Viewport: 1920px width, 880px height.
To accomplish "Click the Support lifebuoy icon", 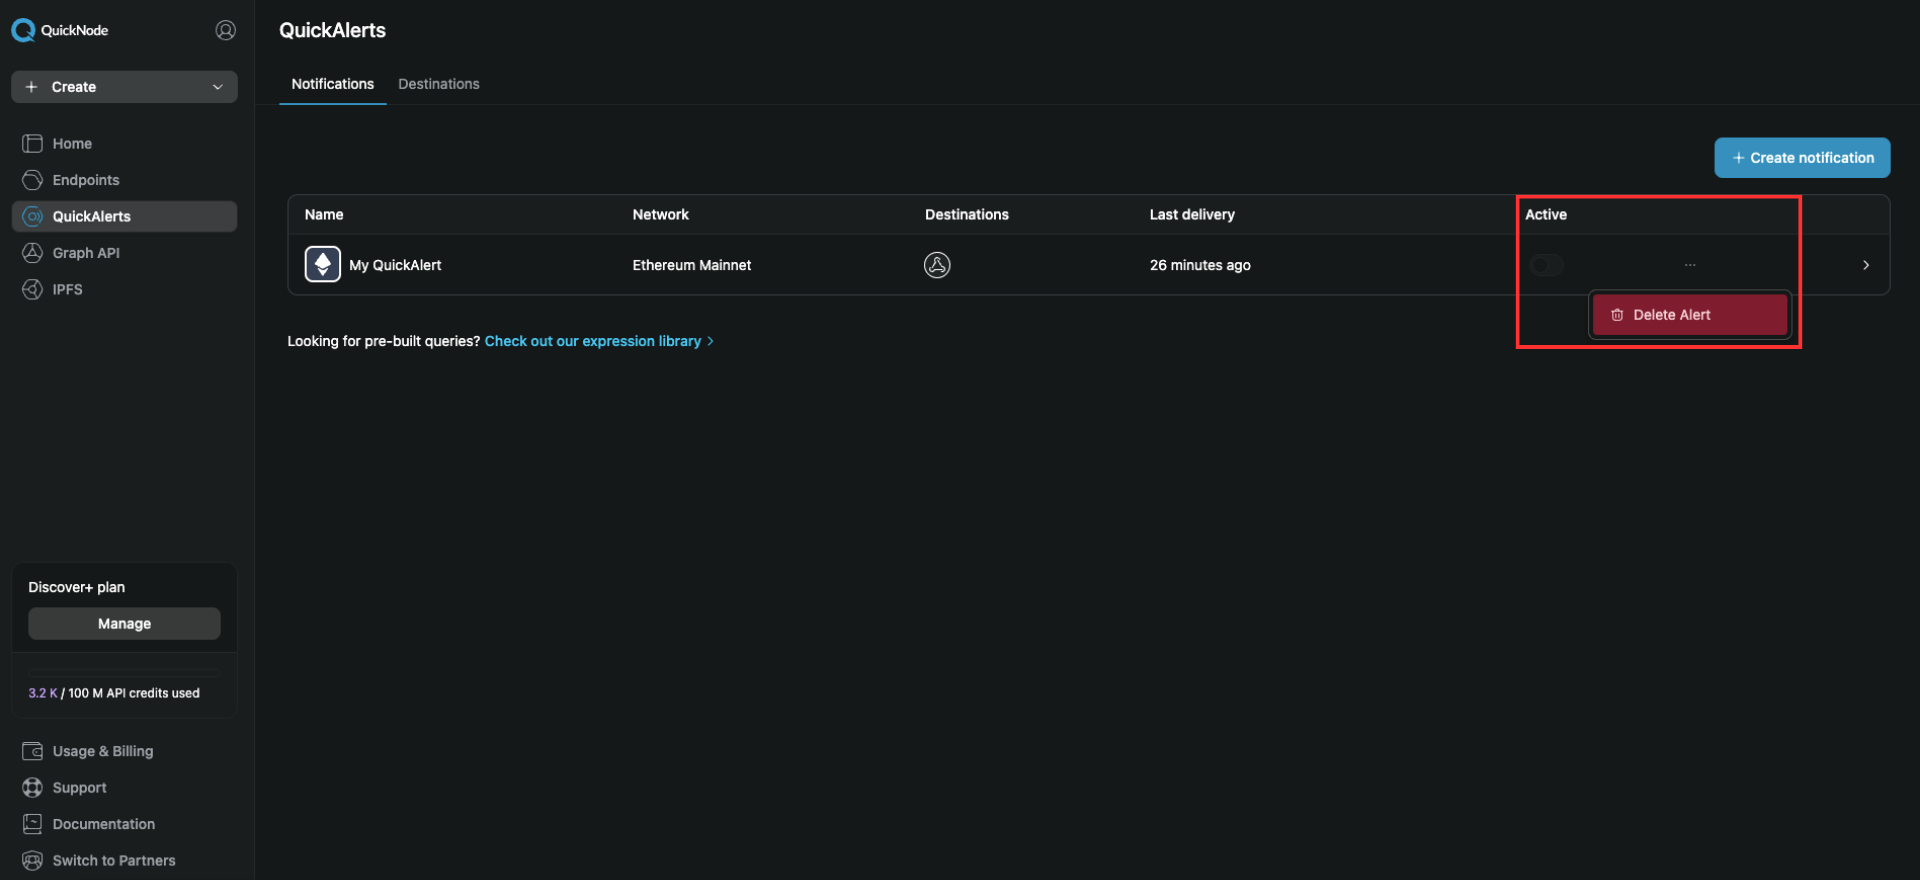I will point(32,788).
